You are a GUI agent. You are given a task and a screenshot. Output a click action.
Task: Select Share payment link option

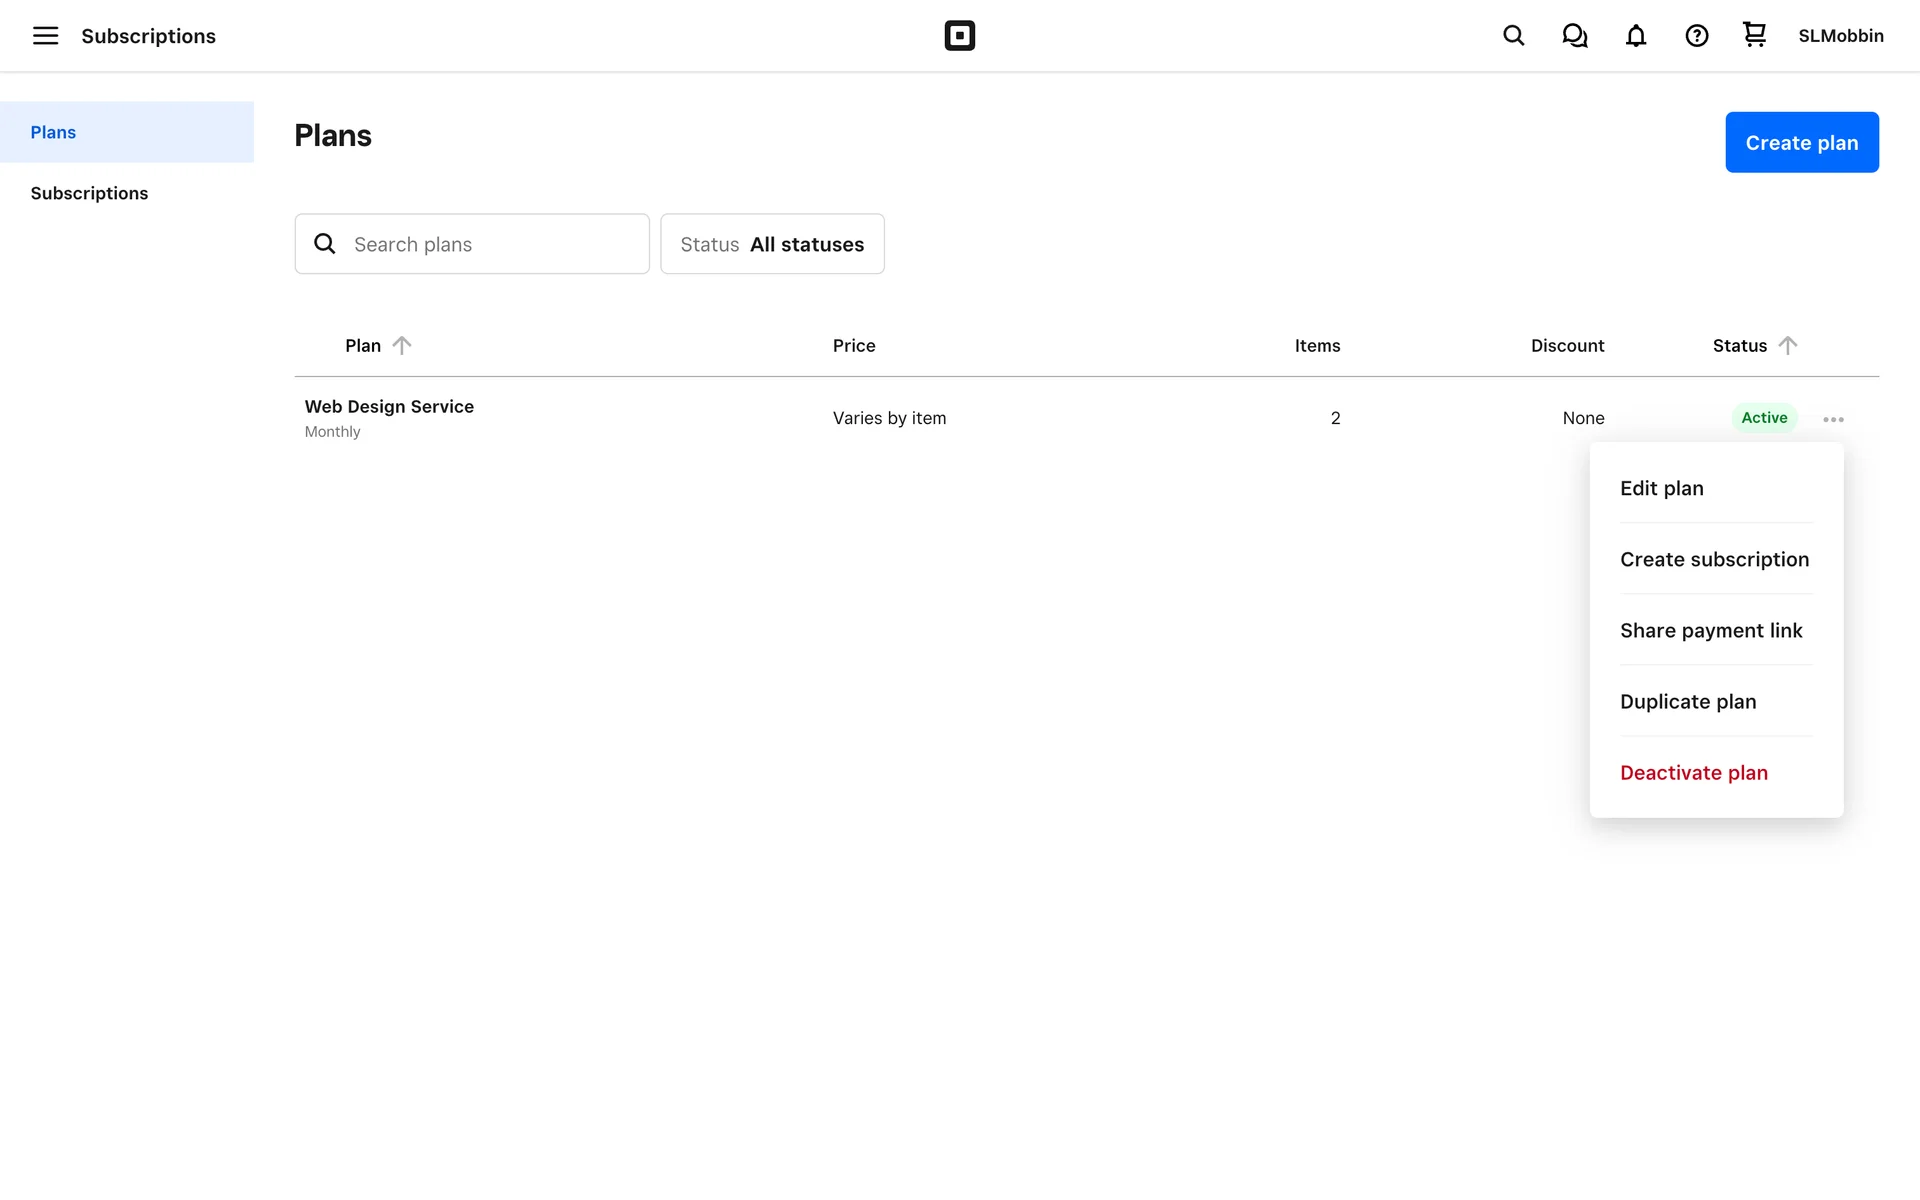[x=1710, y=630]
